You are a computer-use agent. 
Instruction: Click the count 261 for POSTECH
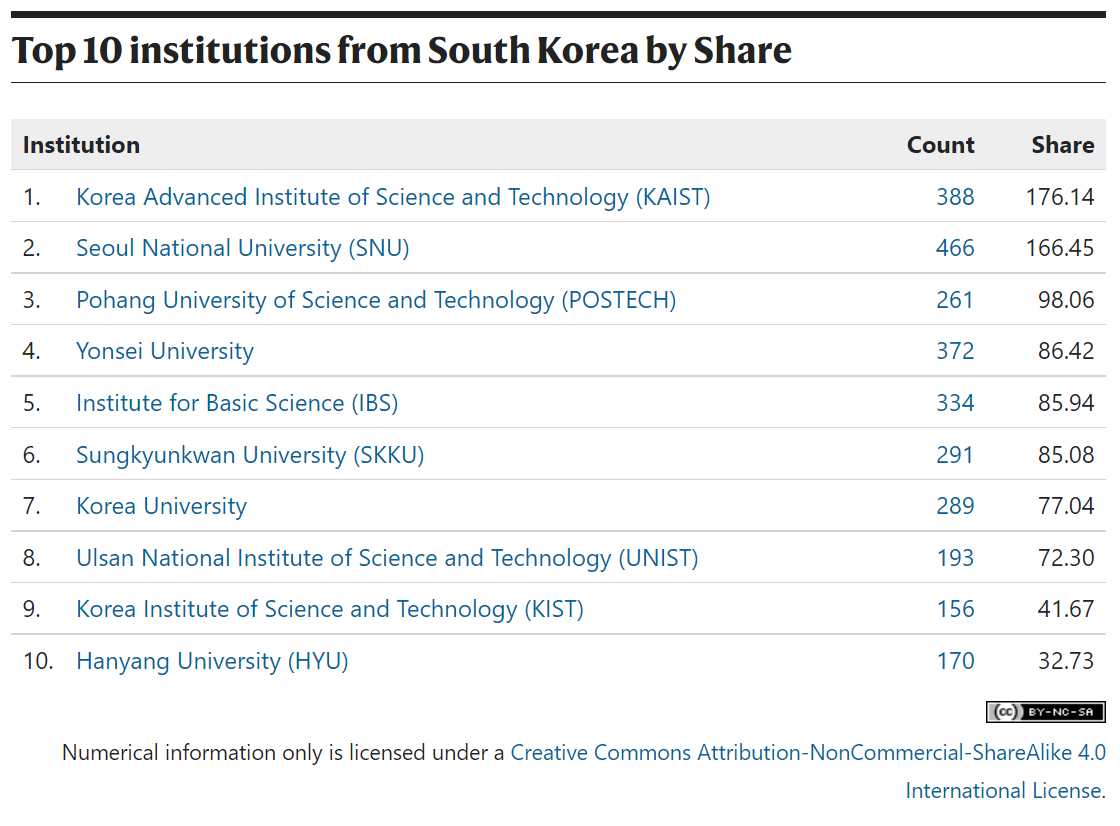click(x=958, y=300)
